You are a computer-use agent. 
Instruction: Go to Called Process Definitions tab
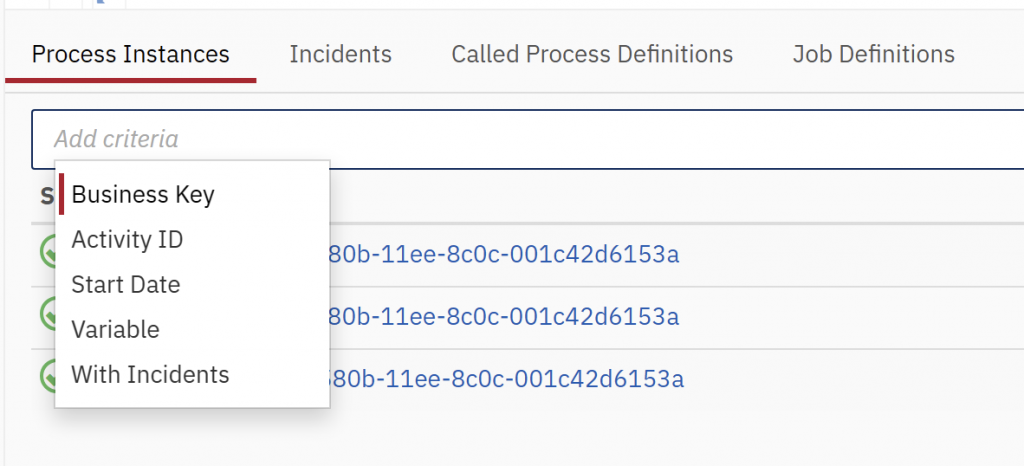(x=592, y=54)
